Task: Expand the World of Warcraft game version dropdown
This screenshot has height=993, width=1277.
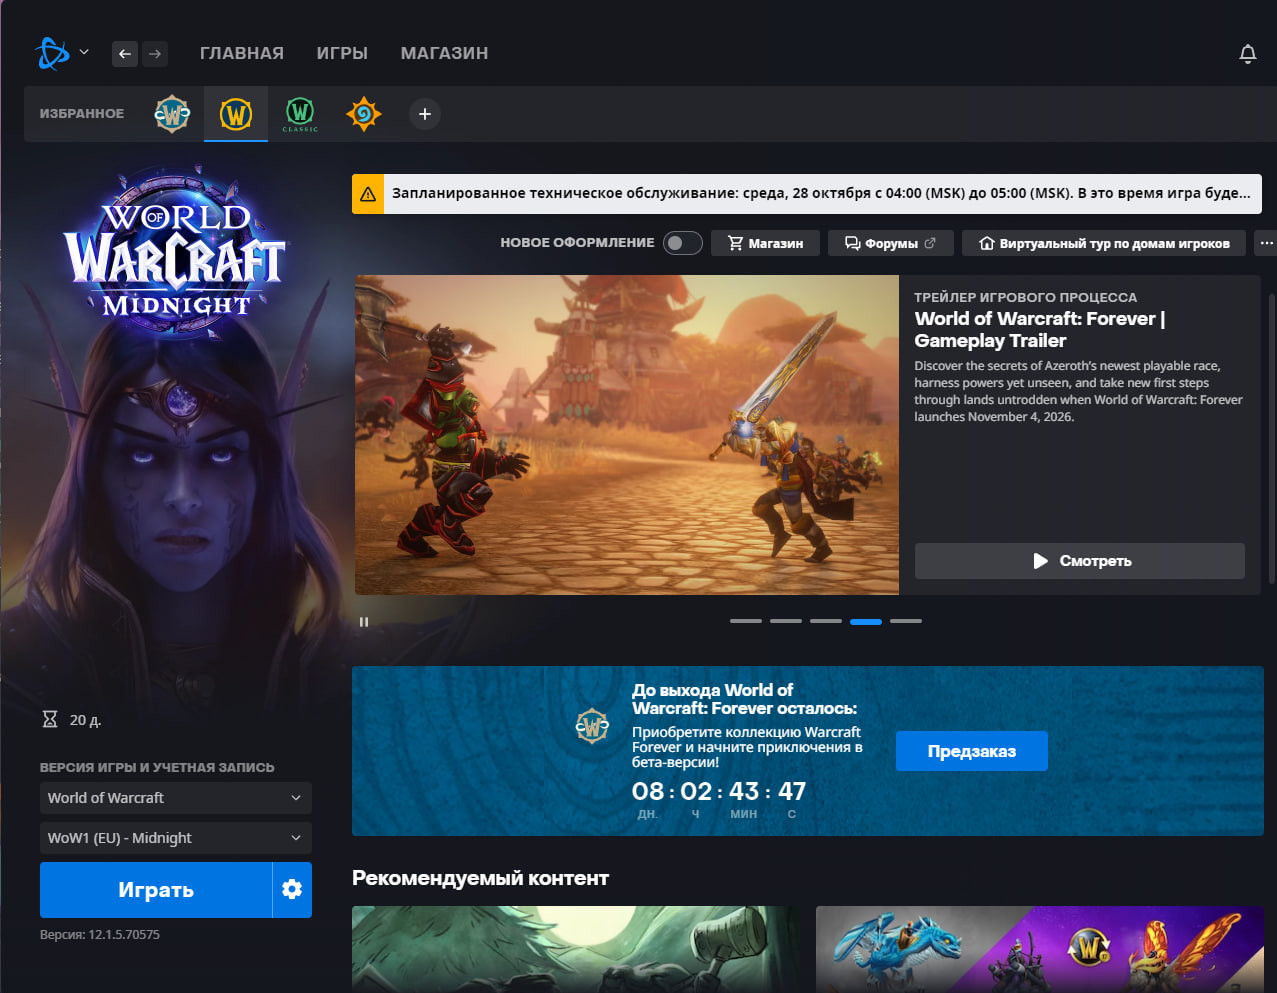Action: (176, 798)
